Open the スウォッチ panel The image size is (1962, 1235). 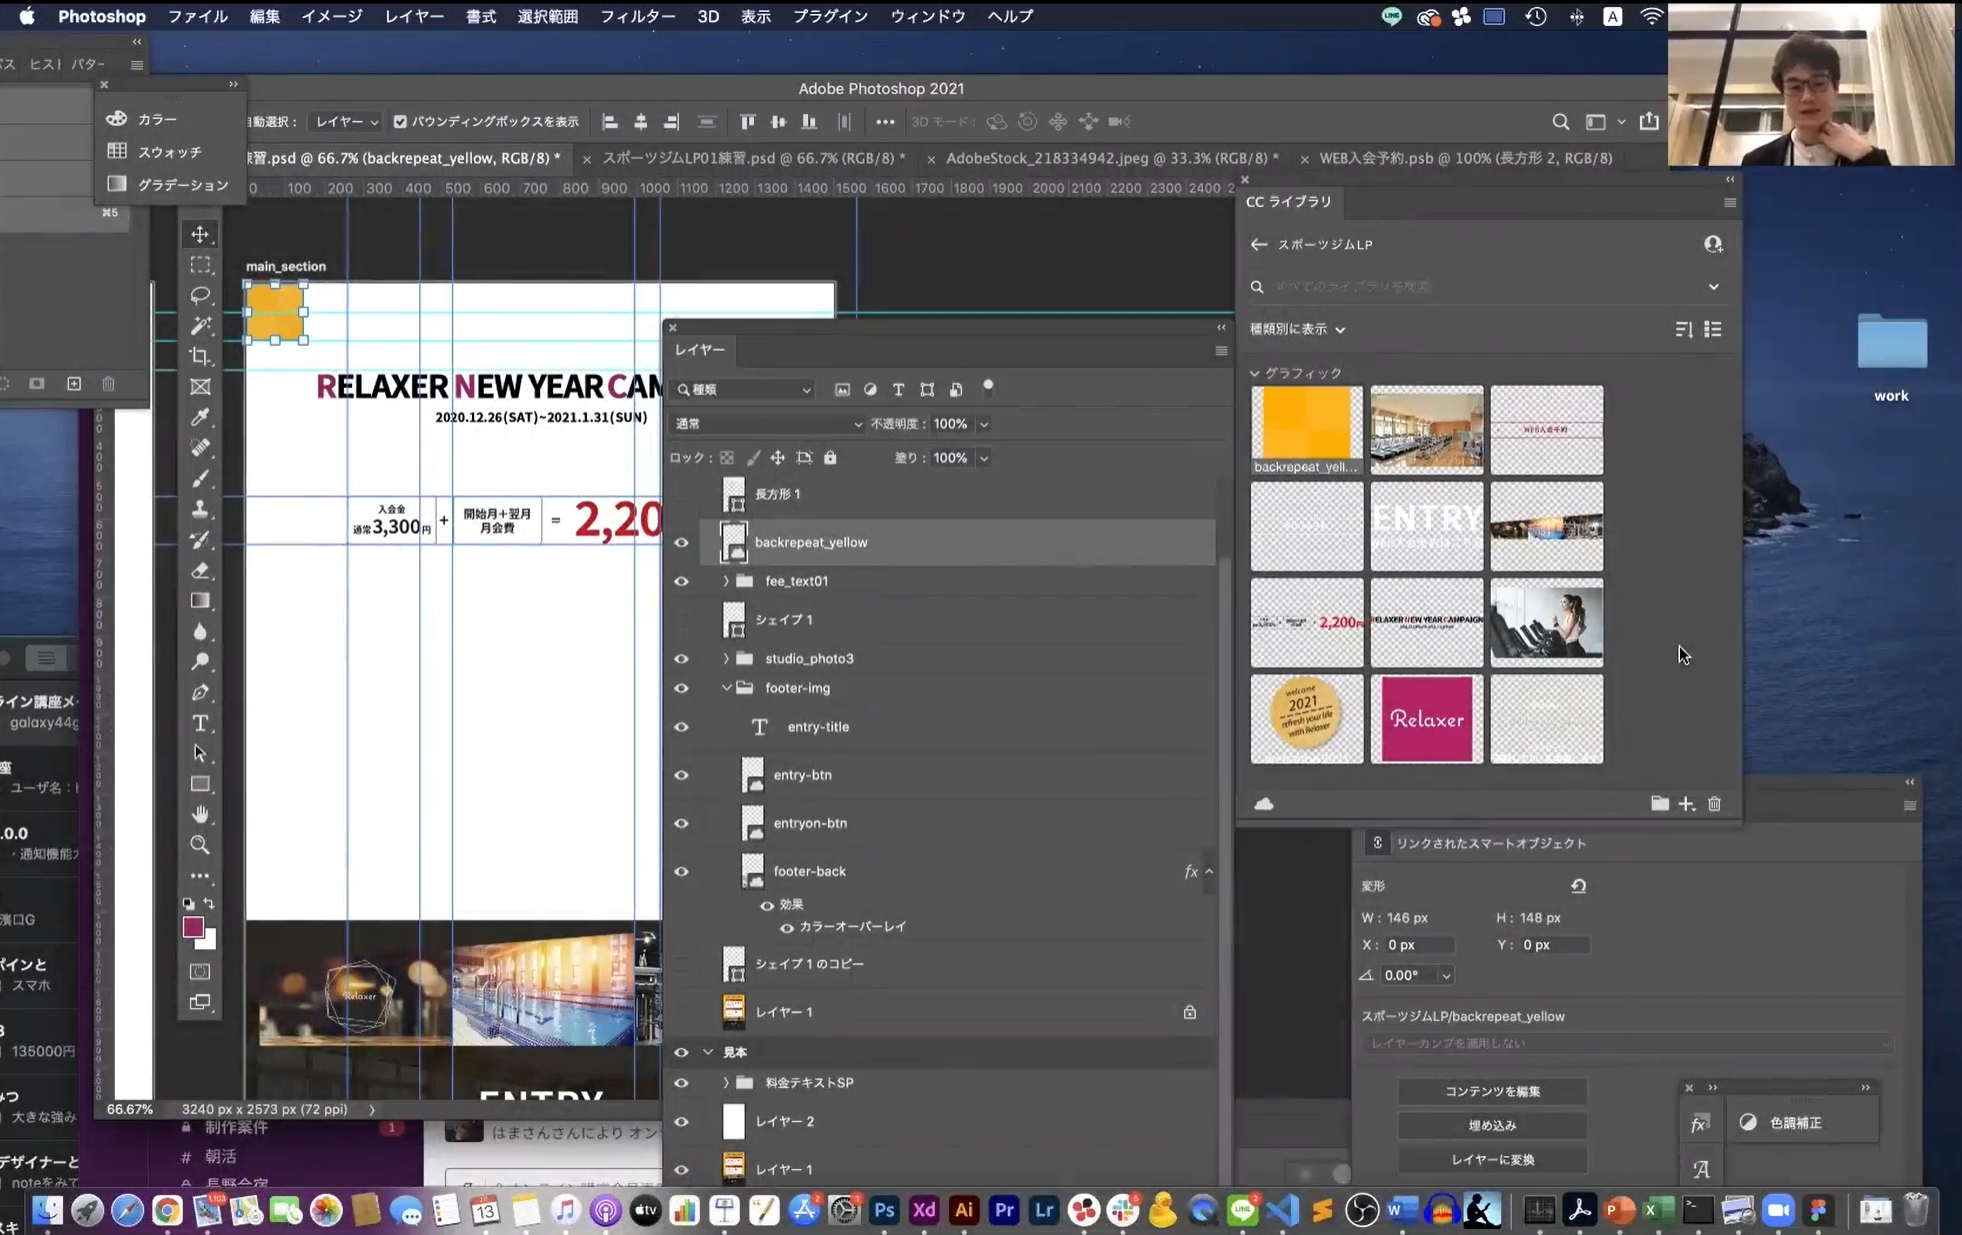pos(169,152)
